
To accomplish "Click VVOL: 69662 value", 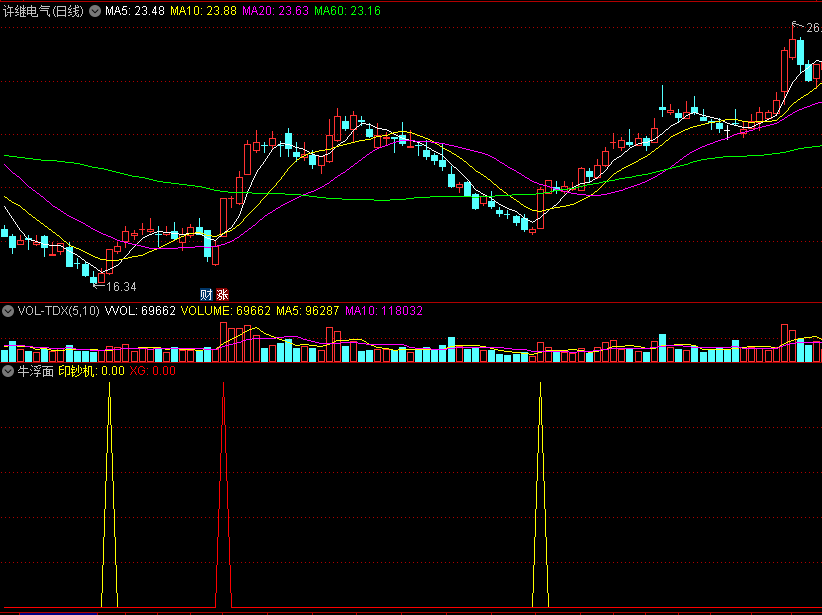I will point(140,311).
